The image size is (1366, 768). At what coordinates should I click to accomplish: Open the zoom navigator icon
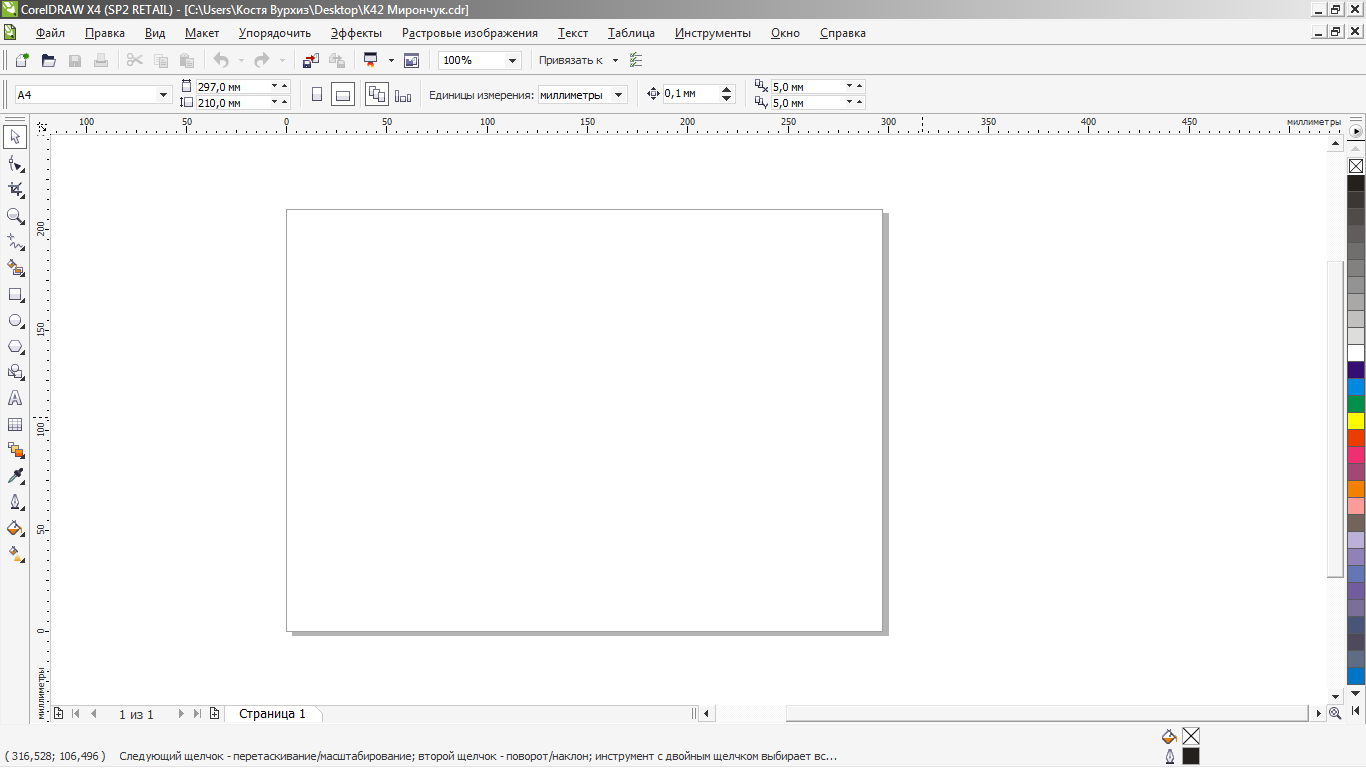[1334, 713]
